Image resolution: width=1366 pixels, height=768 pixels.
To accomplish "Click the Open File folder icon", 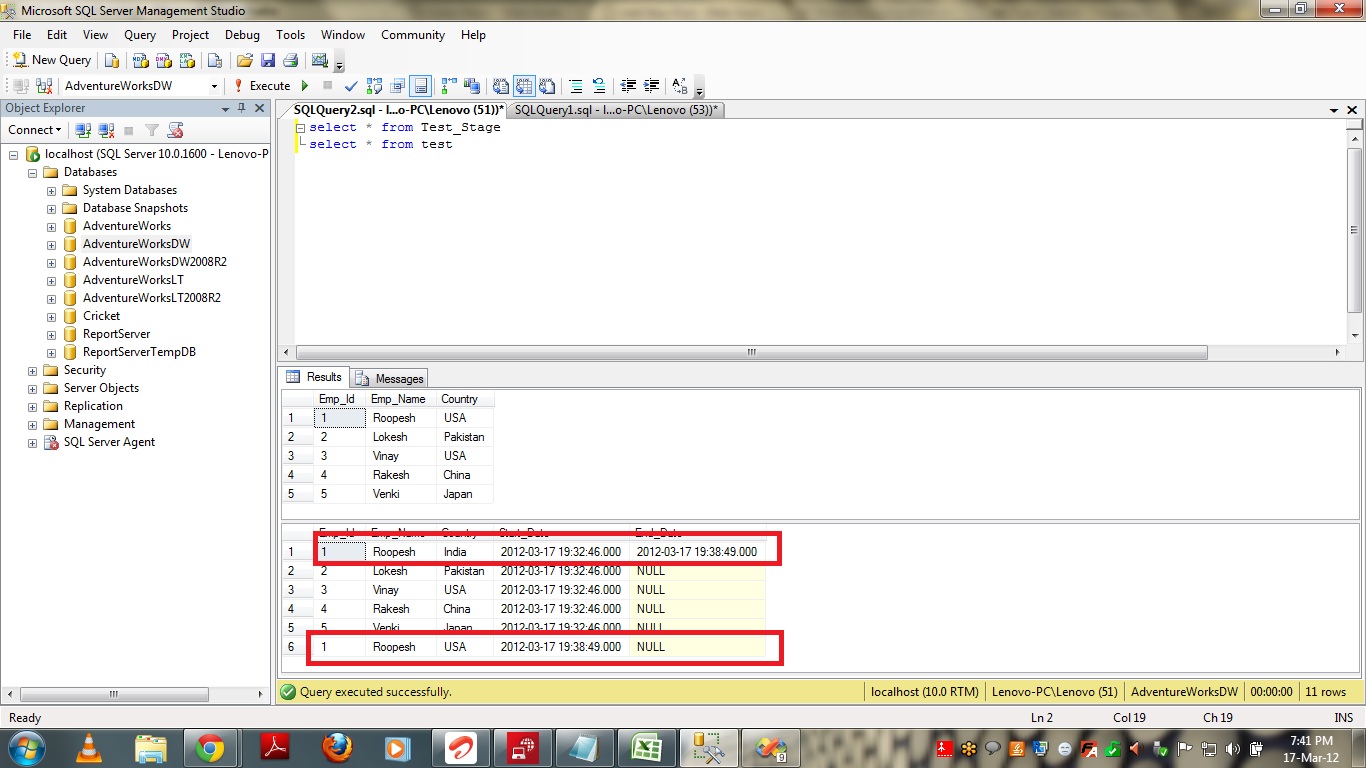I will 244,60.
